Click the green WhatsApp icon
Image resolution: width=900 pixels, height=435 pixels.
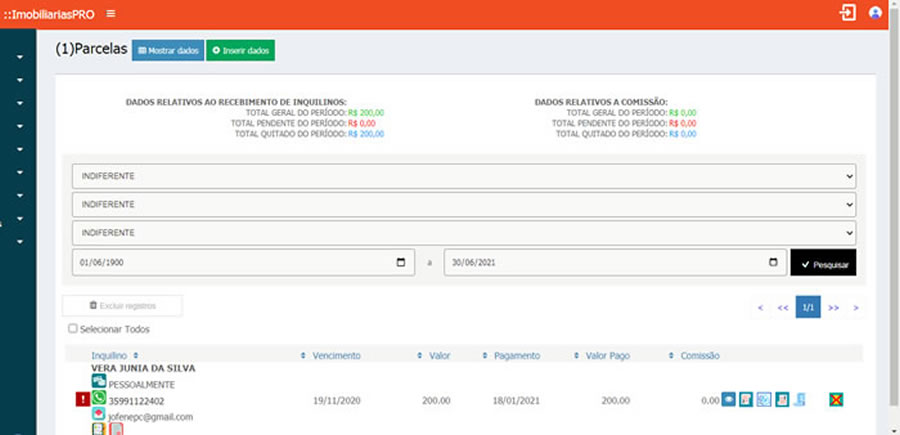pyautogui.click(x=99, y=398)
